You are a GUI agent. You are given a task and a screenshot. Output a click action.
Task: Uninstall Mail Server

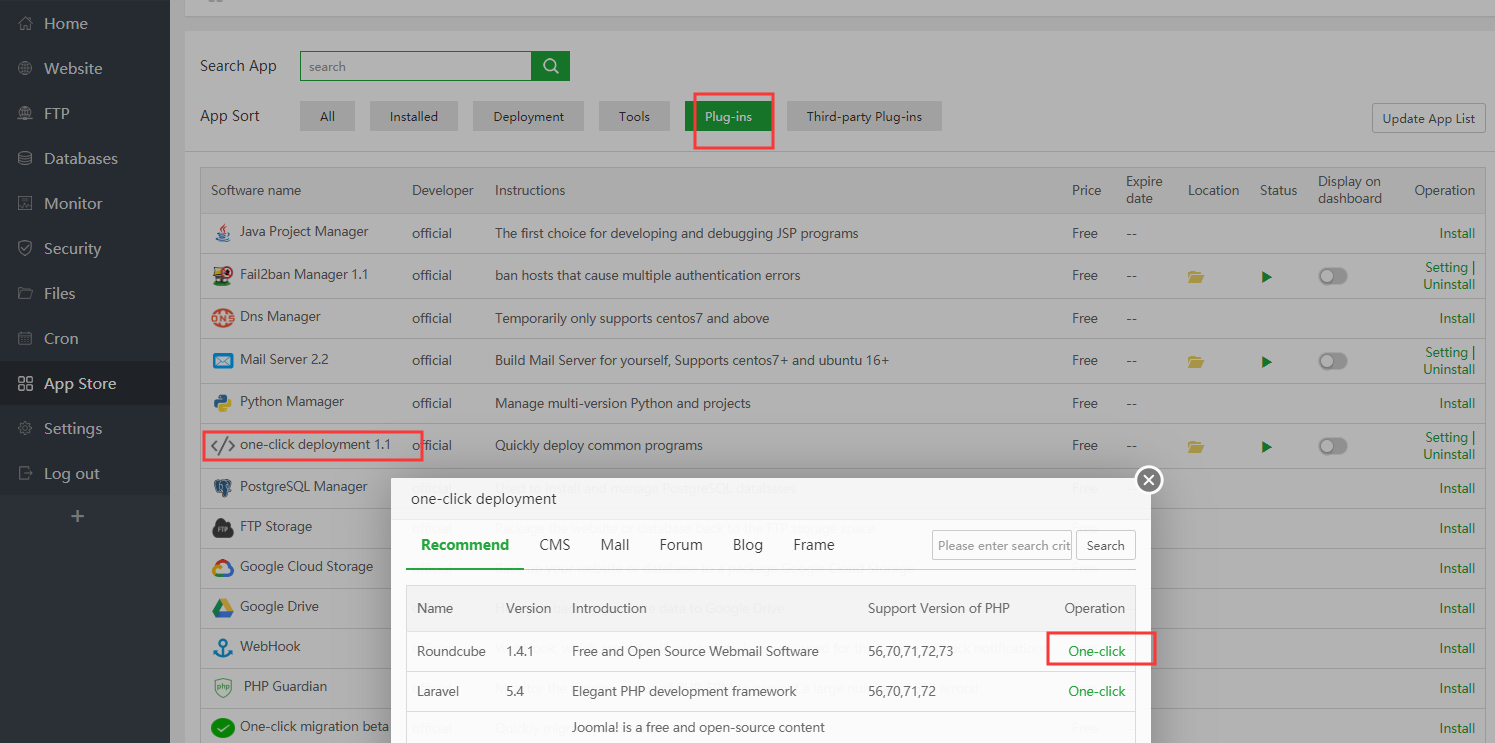pyautogui.click(x=1449, y=369)
